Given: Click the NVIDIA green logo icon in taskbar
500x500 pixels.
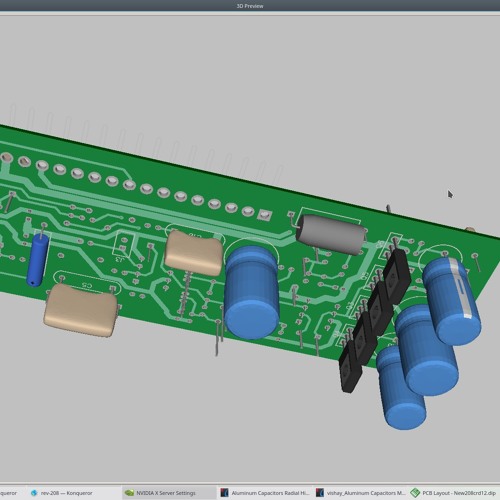Looking at the screenshot, I should pos(129,493).
